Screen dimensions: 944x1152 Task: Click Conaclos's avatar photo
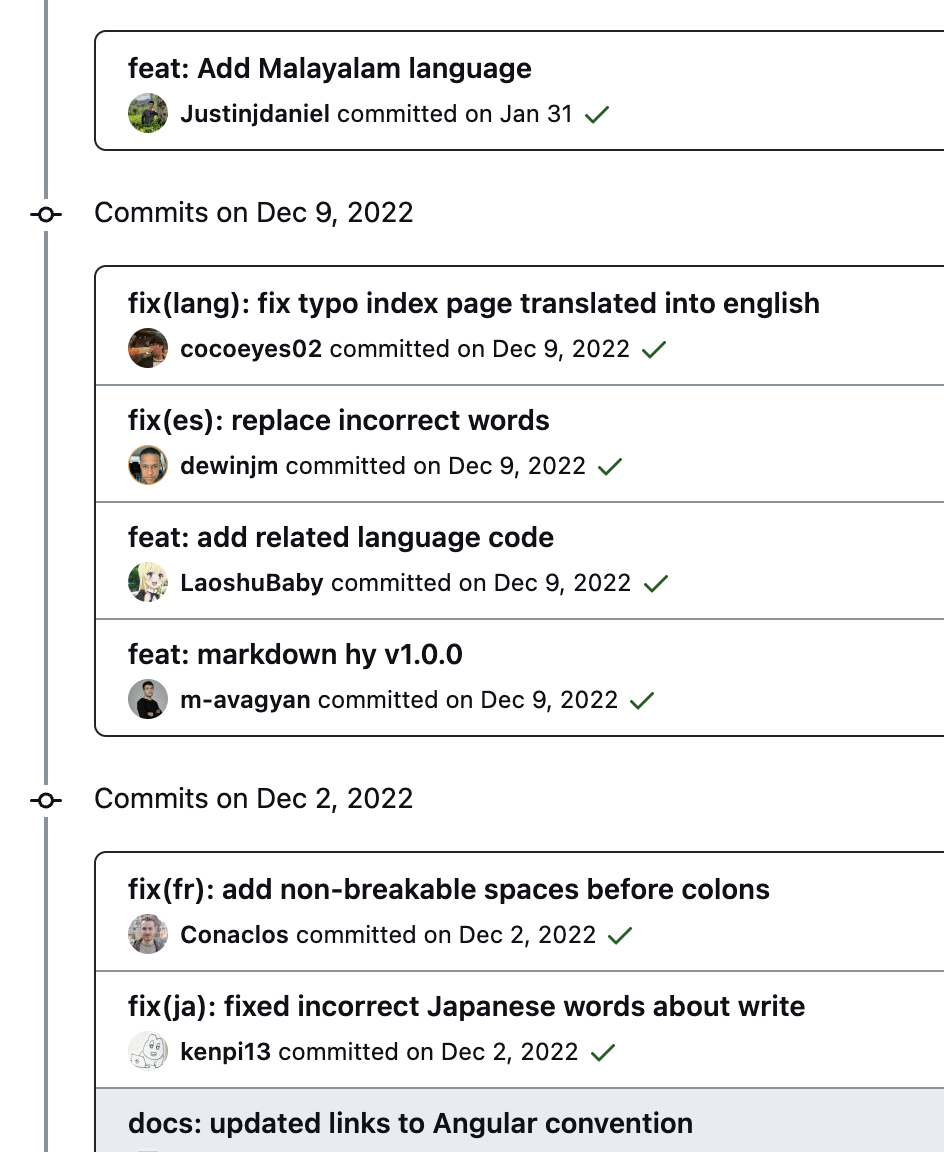[x=148, y=935]
